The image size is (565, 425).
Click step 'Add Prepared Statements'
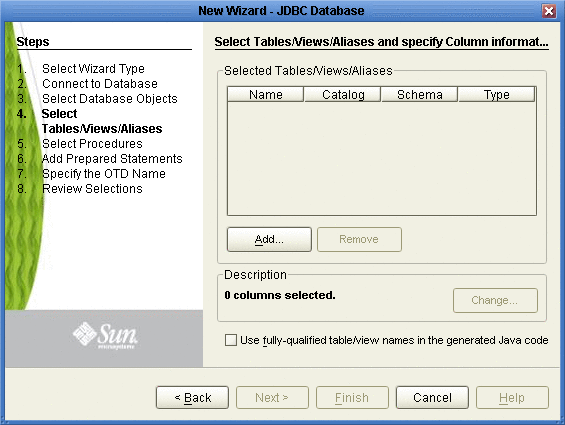point(112,159)
